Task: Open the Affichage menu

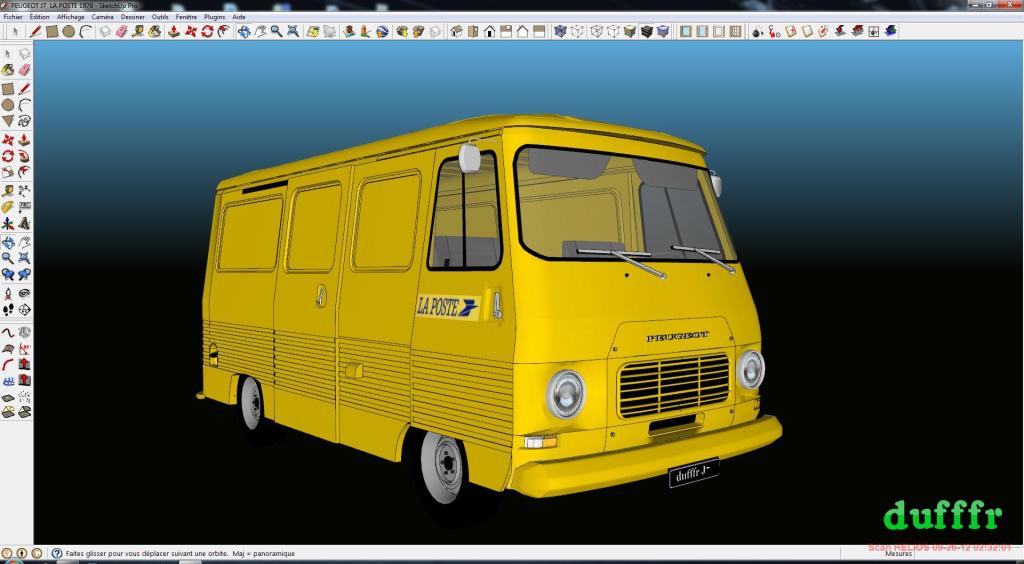Action: point(71,16)
